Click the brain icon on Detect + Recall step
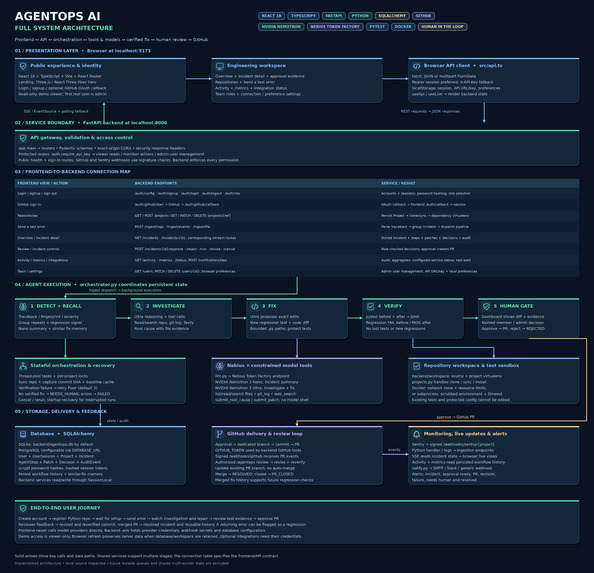The height and width of the screenshot is (573, 594). (23, 306)
